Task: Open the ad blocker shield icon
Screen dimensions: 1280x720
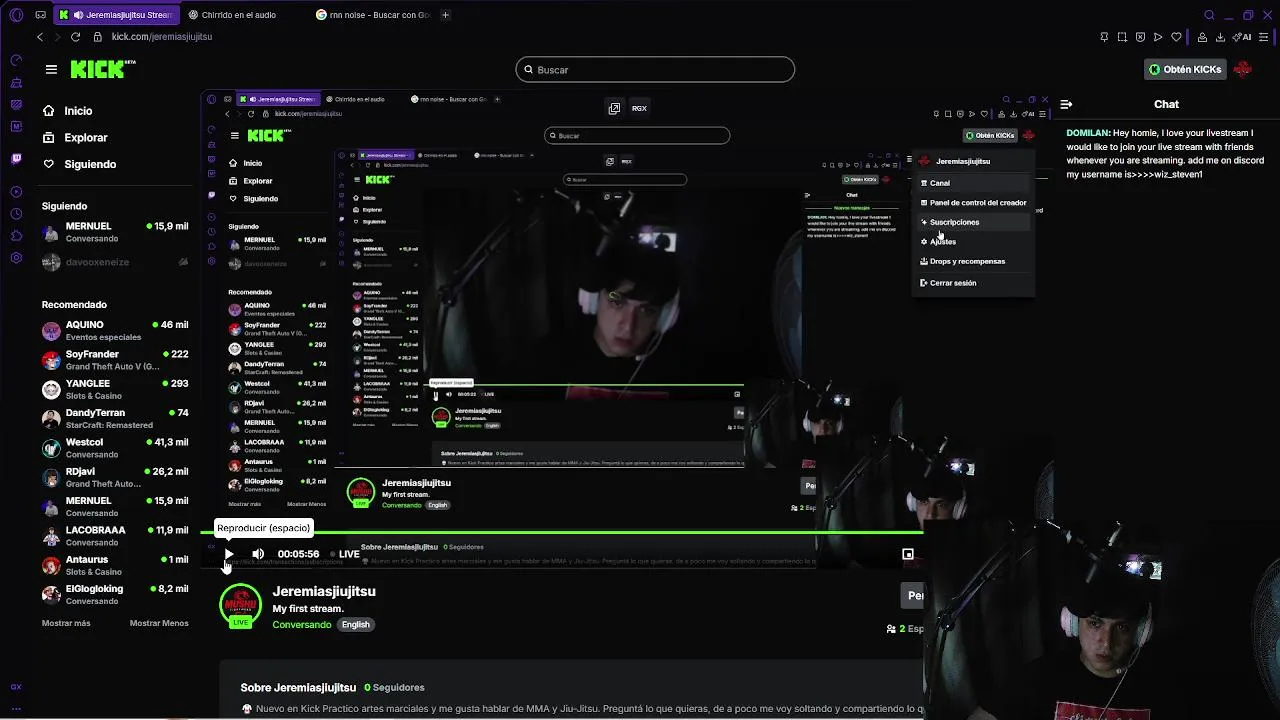Action: [1140, 37]
